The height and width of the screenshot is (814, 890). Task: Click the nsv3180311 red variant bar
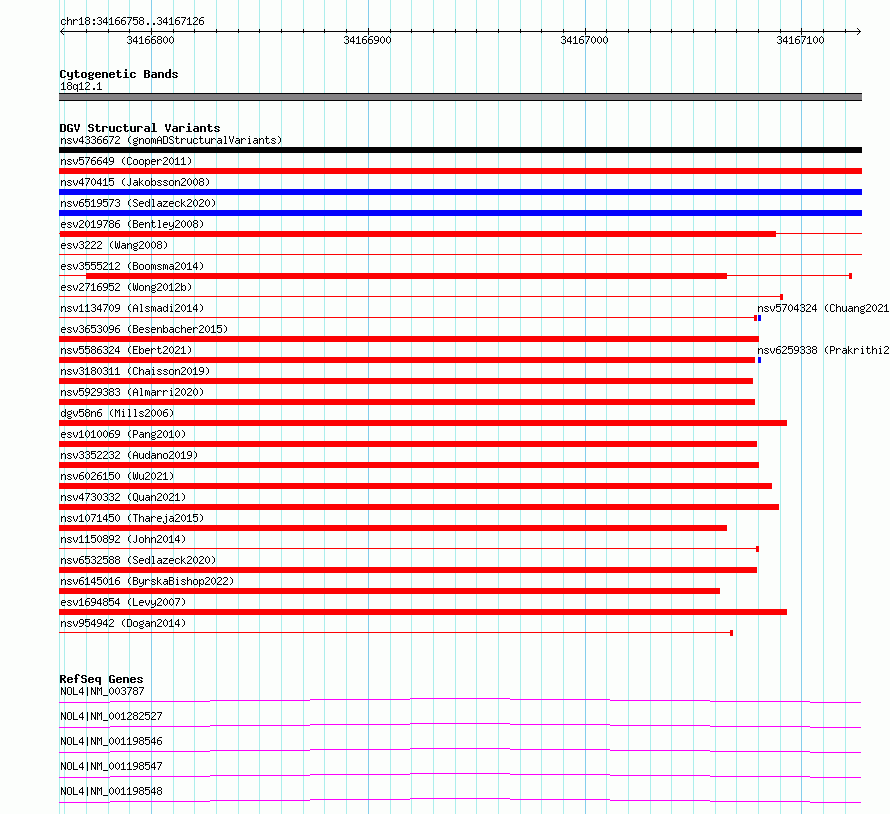click(406, 381)
